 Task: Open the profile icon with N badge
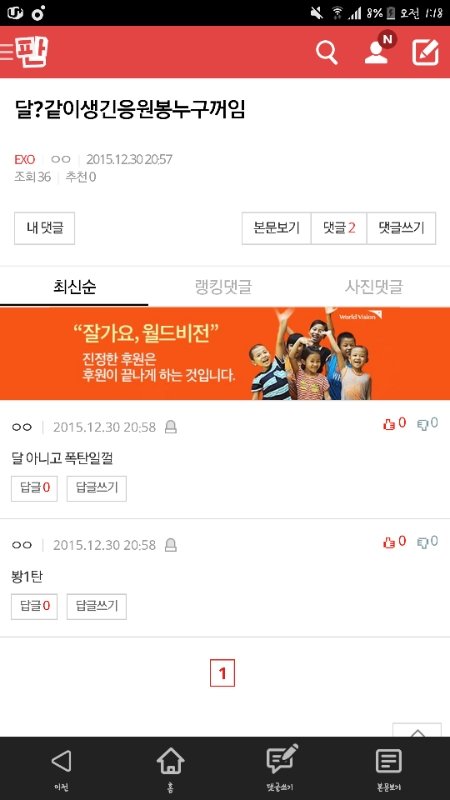point(379,50)
